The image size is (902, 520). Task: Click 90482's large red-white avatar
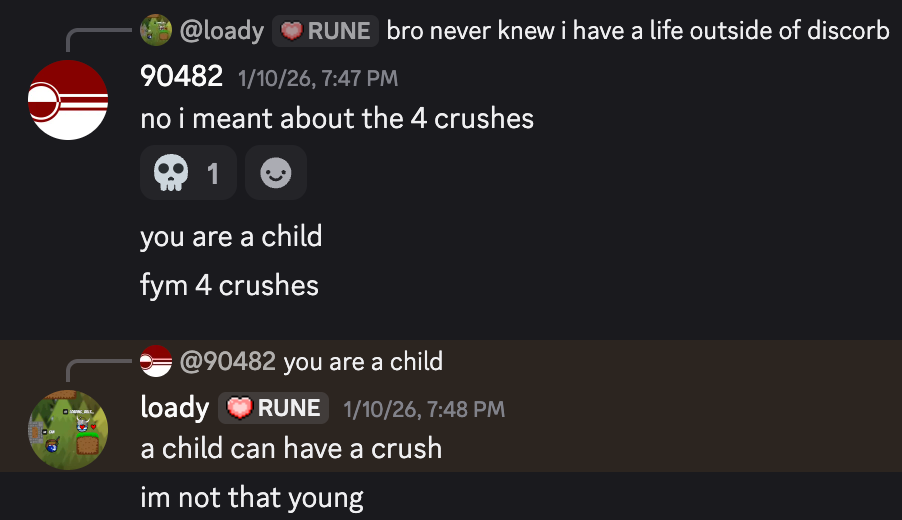coord(68,100)
